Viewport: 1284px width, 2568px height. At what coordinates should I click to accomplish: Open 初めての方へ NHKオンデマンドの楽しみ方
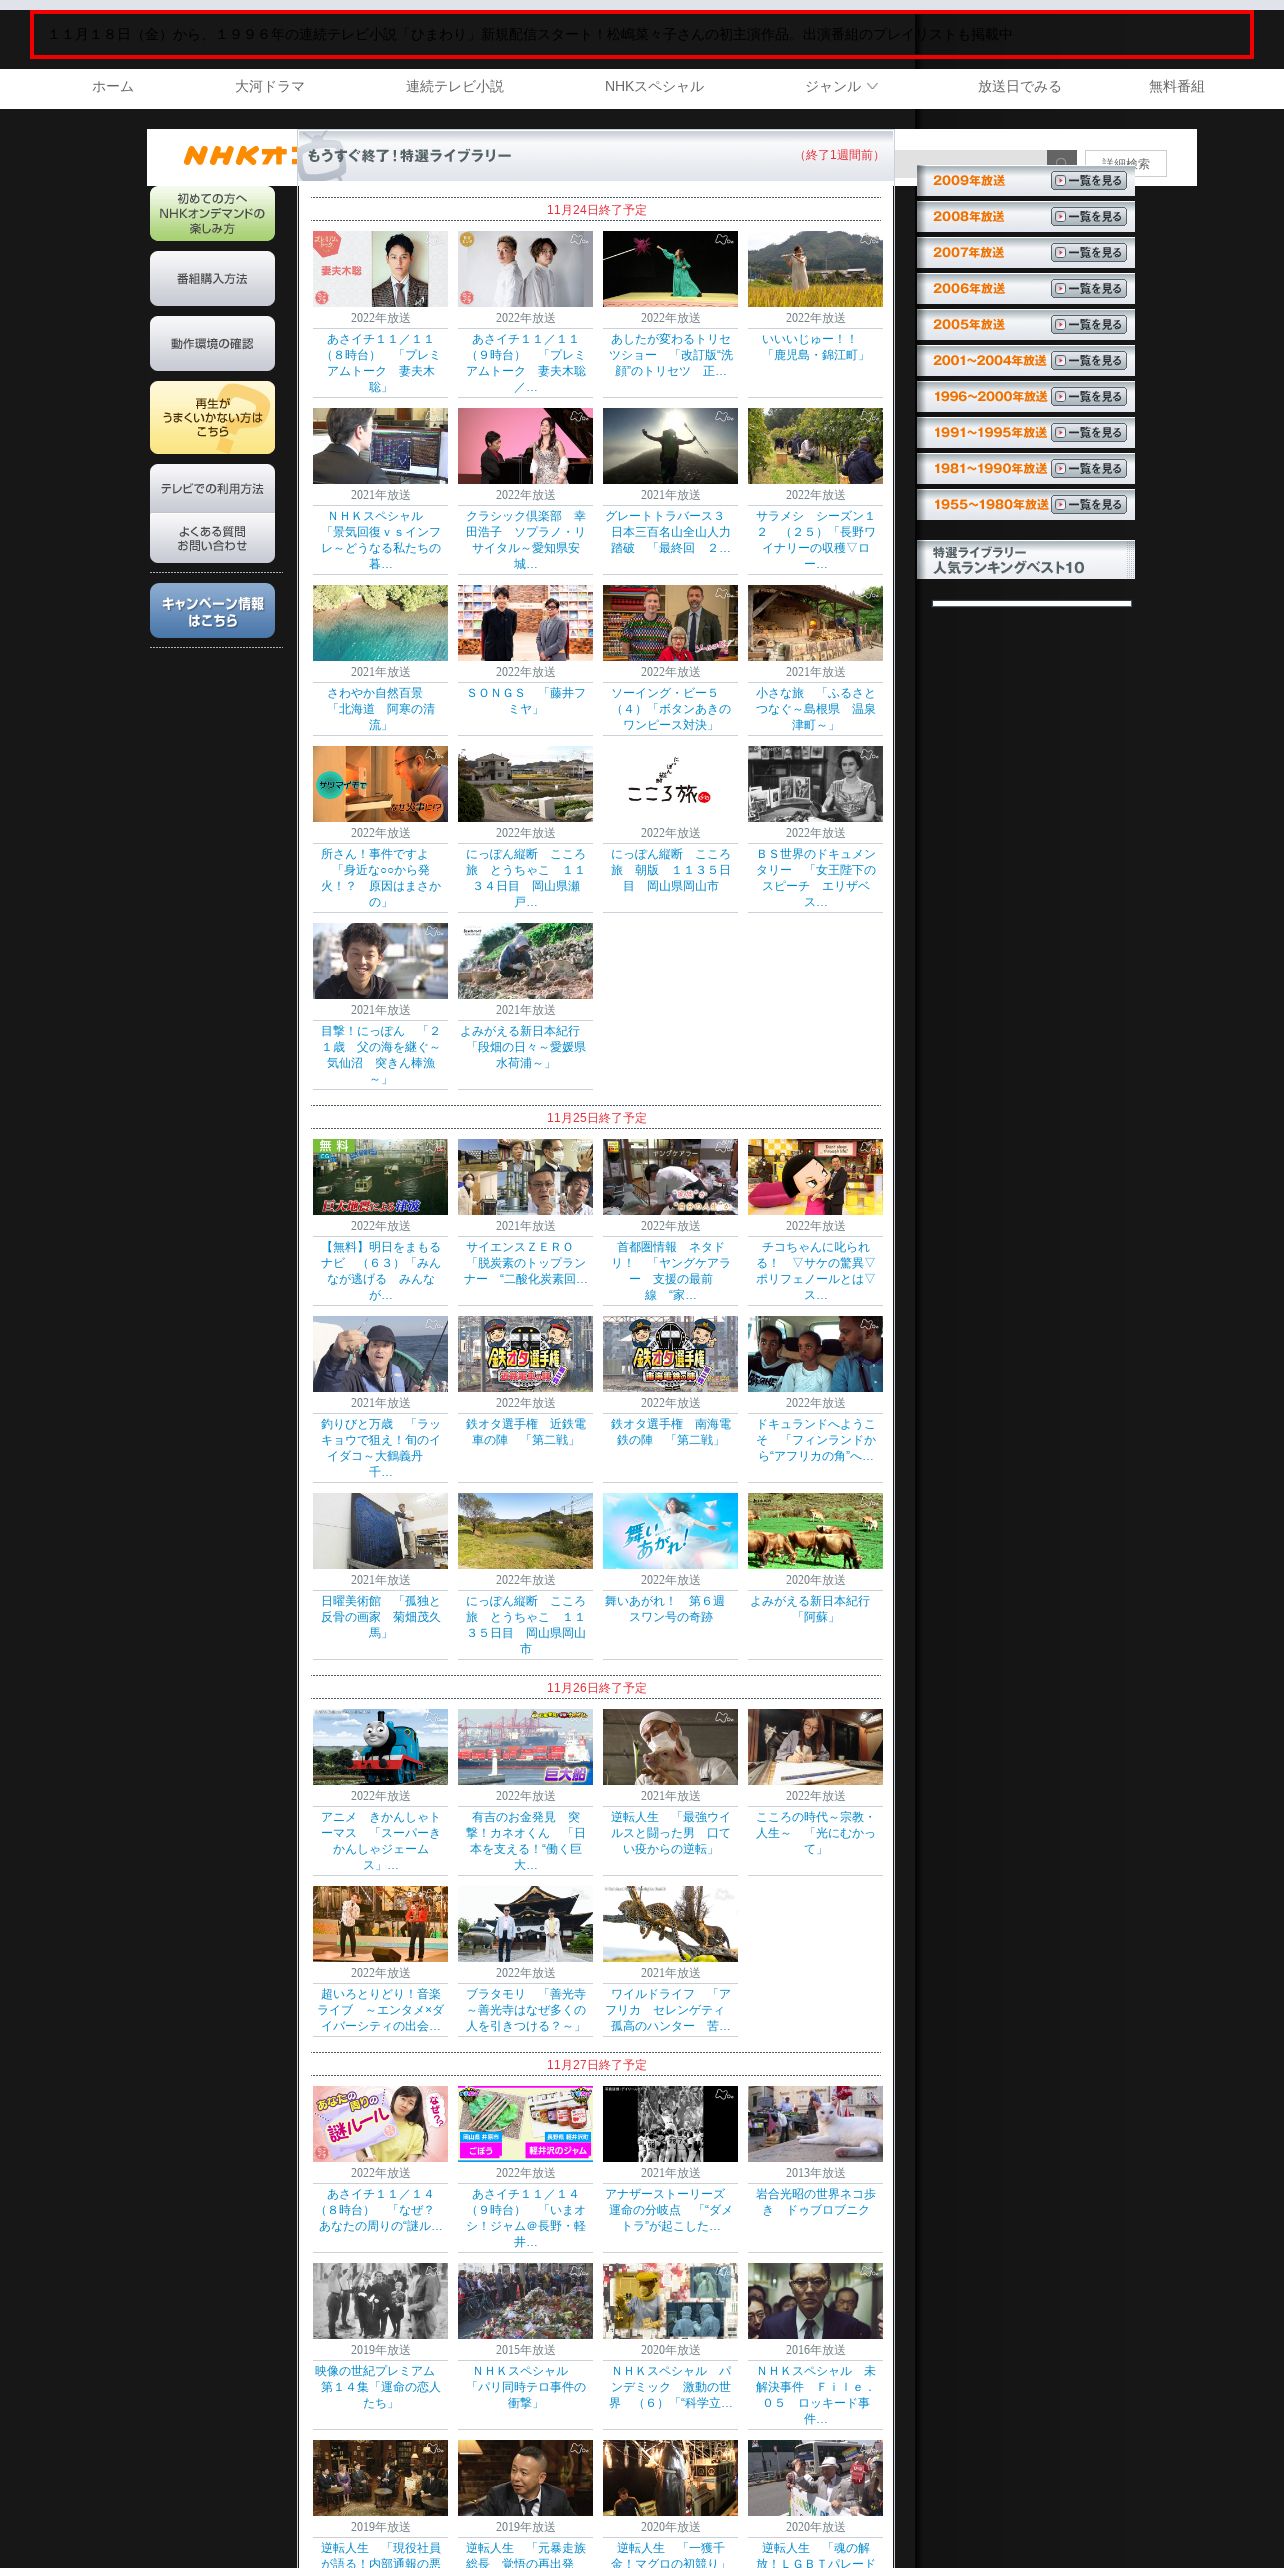(x=212, y=214)
